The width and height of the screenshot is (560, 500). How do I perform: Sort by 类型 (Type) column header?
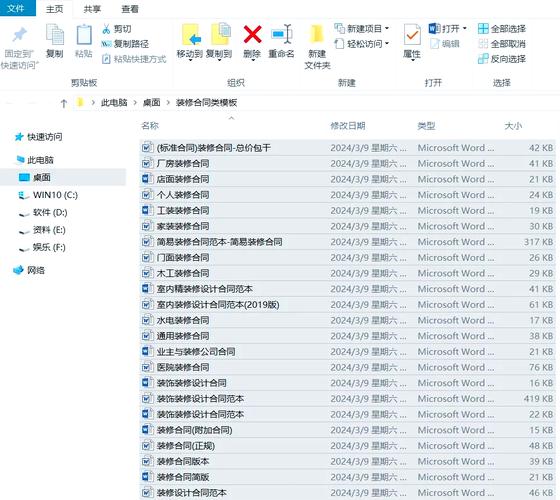[x=426, y=126]
